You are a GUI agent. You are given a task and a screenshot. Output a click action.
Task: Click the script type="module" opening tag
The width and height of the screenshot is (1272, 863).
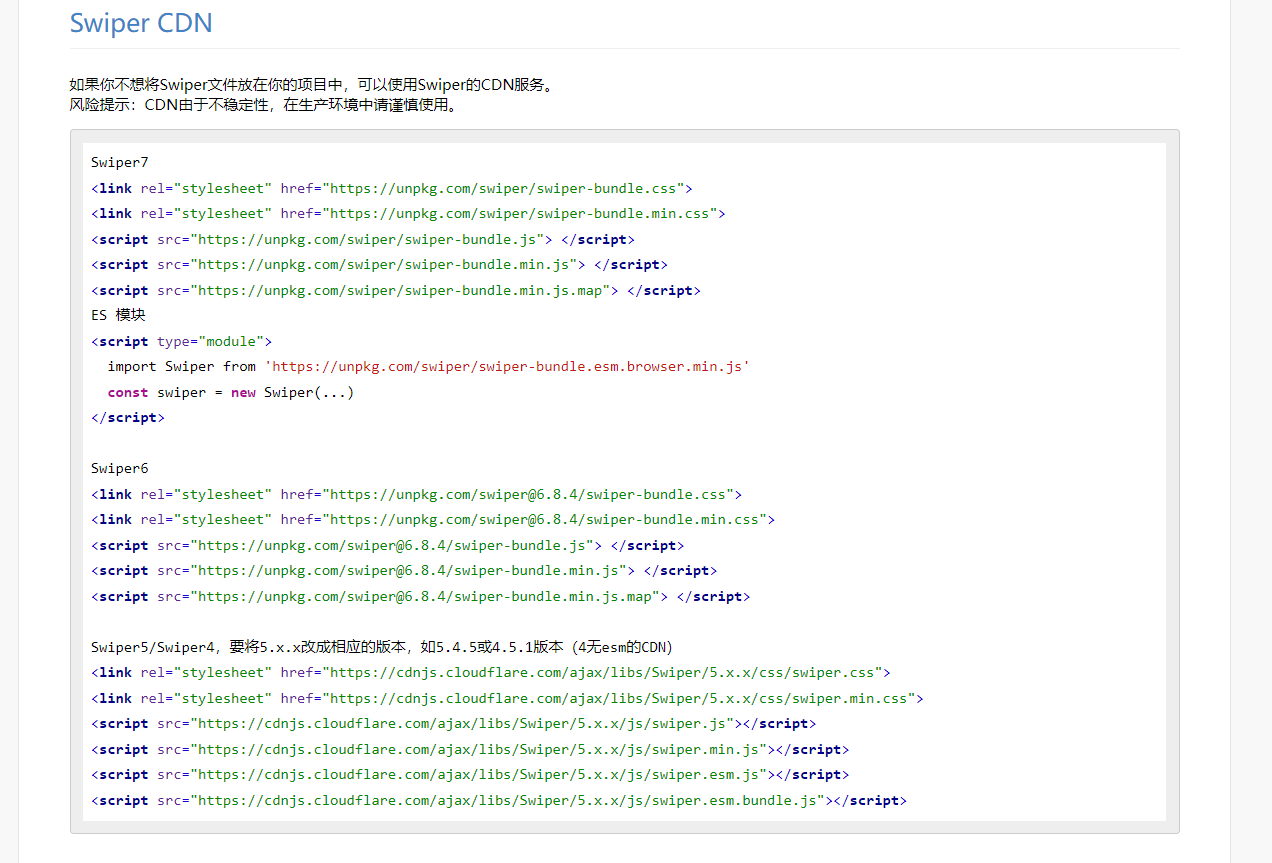tap(181, 341)
